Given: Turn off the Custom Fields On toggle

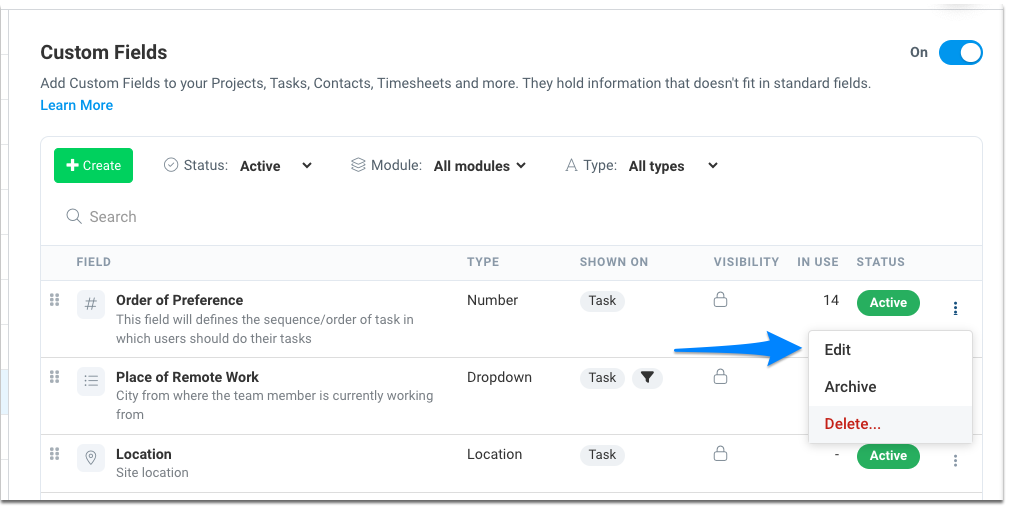Looking at the screenshot, I should click(x=960, y=53).
